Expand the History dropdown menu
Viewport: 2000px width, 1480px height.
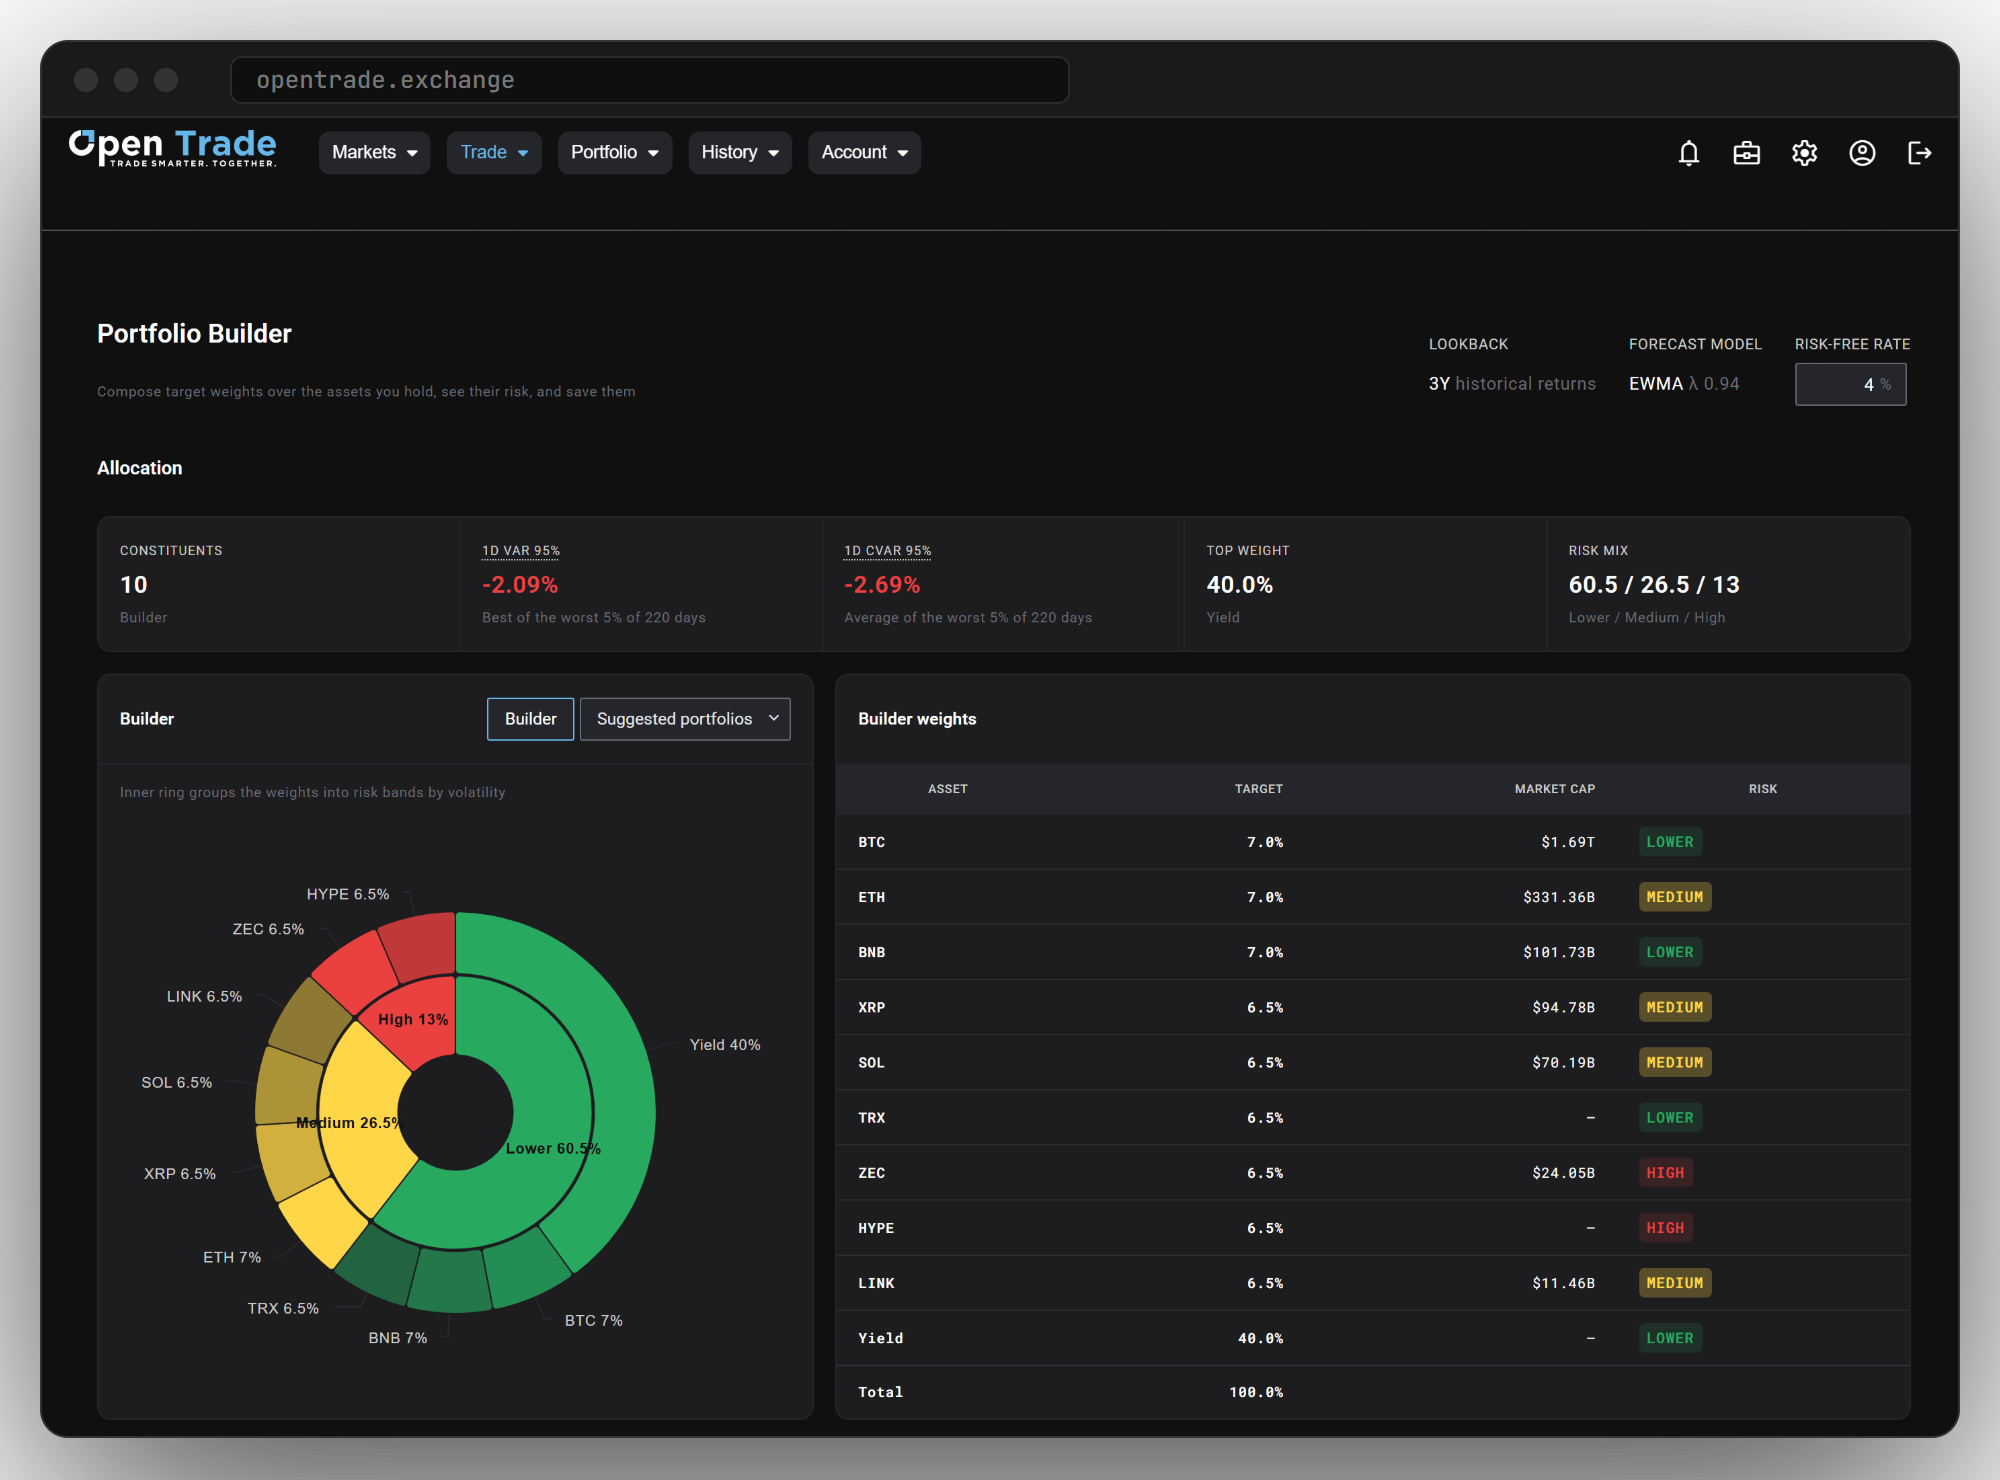pyautogui.click(x=740, y=153)
